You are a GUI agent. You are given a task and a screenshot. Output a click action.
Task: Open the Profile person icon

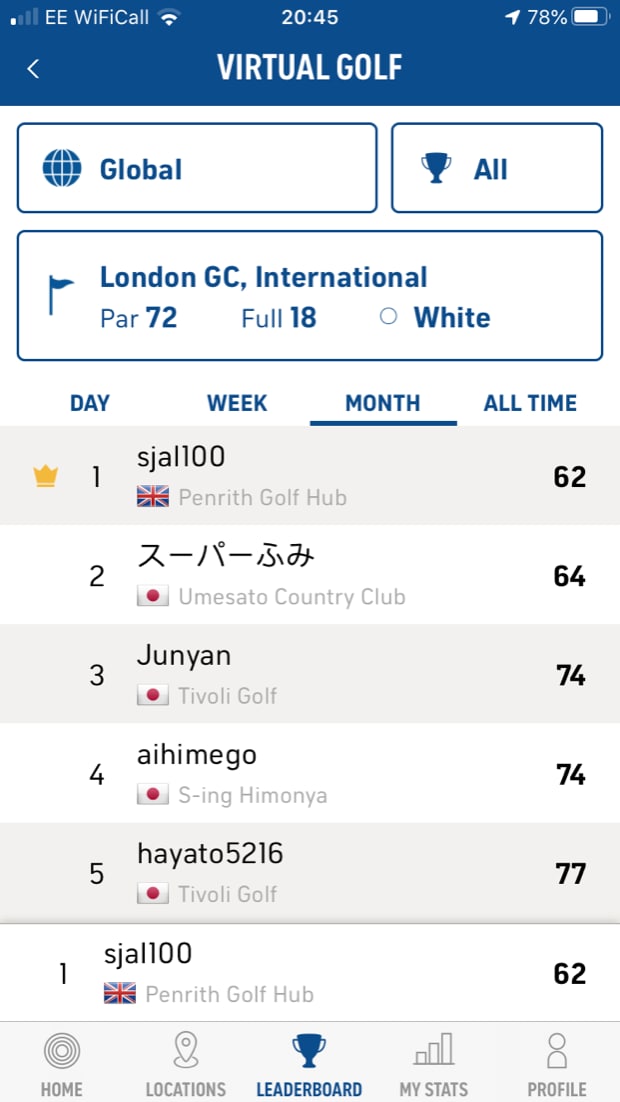(x=557, y=1052)
